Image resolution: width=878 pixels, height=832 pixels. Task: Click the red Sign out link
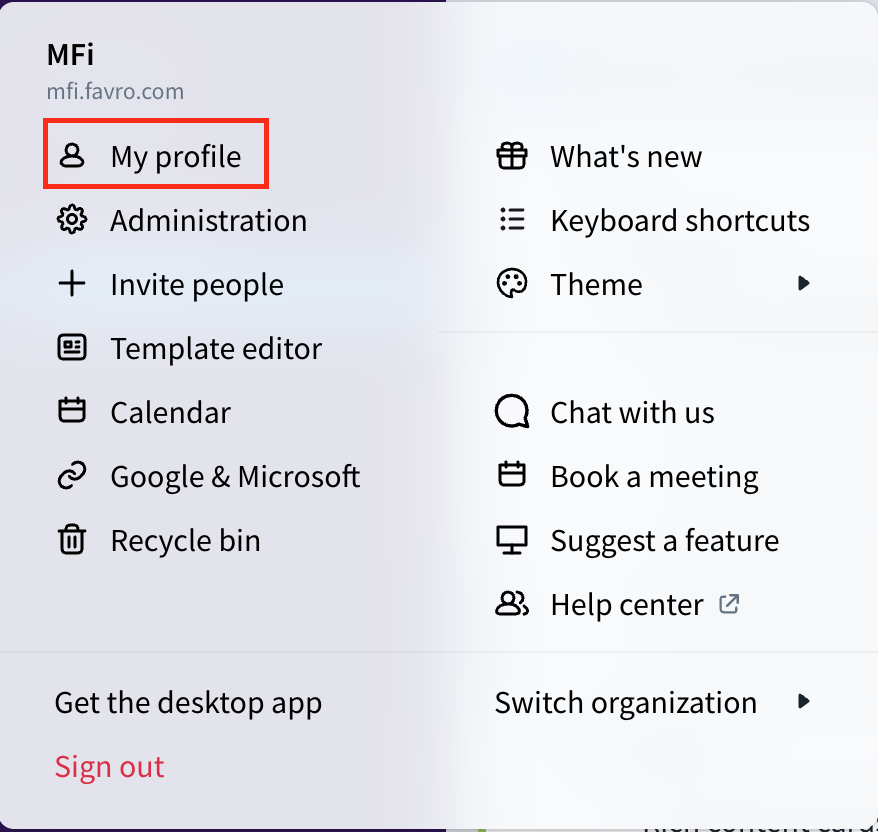click(x=109, y=766)
